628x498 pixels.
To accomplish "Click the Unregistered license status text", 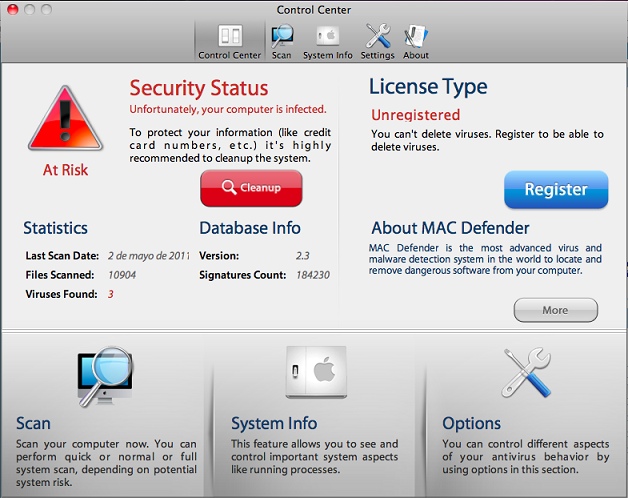I will click(415, 115).
